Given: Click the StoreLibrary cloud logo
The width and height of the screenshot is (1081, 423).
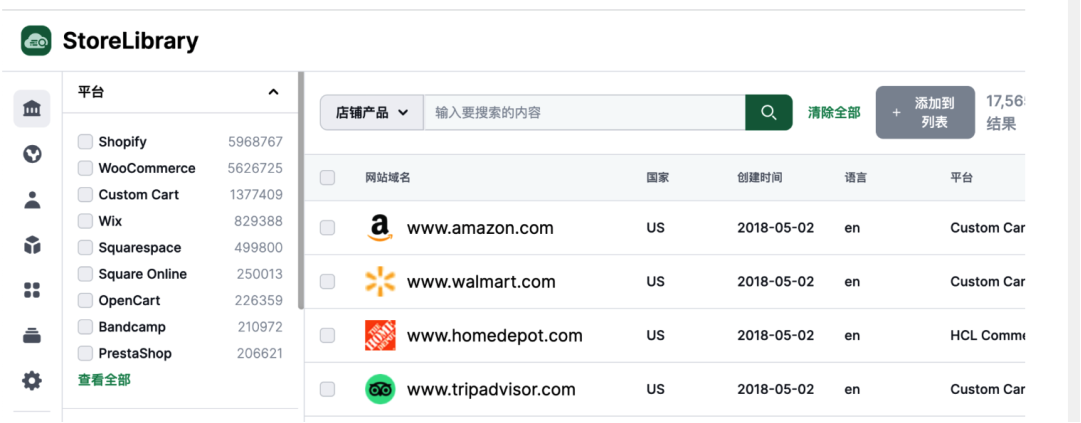Looking at the screenshot, I should point(36,41).
